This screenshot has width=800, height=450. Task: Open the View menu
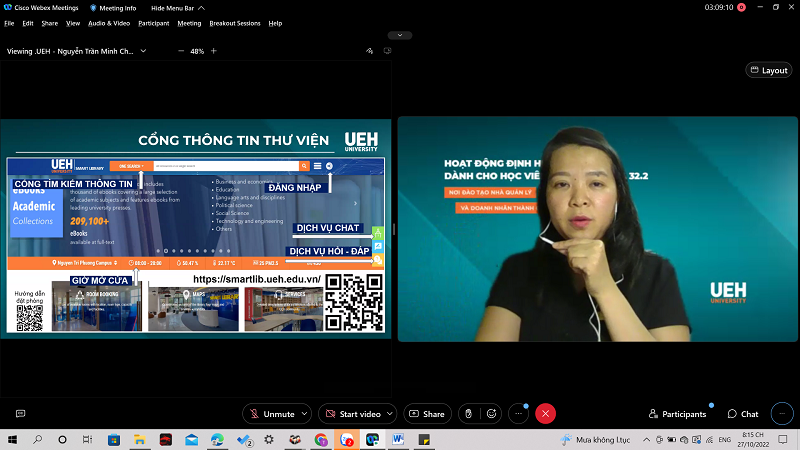(73, 23)
